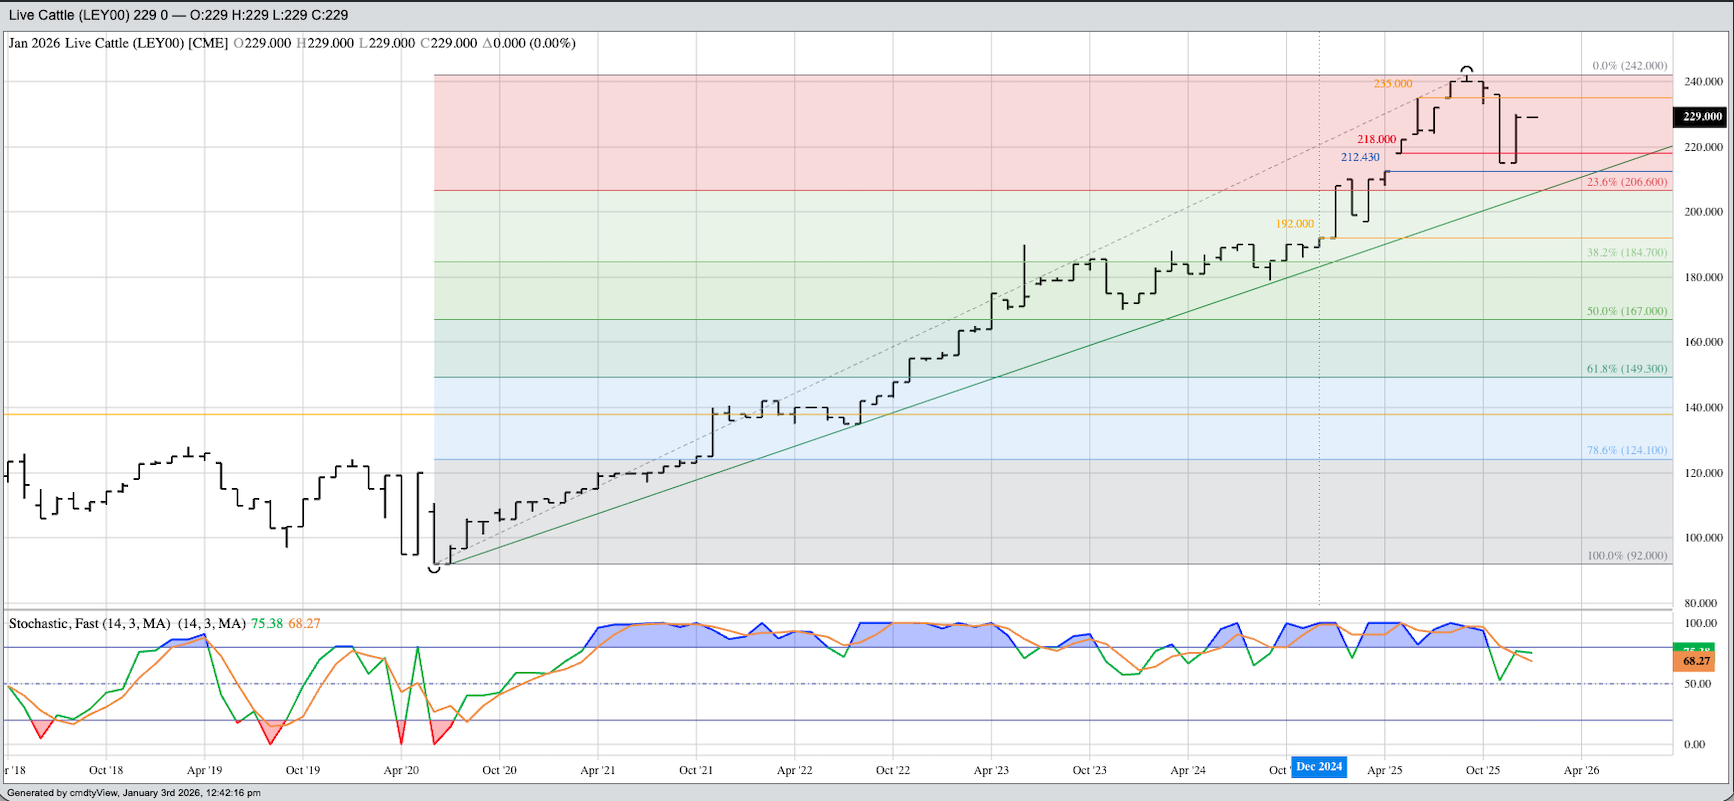The height and width of the screenshot is (801, 1734).
Task: Select the 100.0% (92.000) Fibonacci label
Action: 1626,556
